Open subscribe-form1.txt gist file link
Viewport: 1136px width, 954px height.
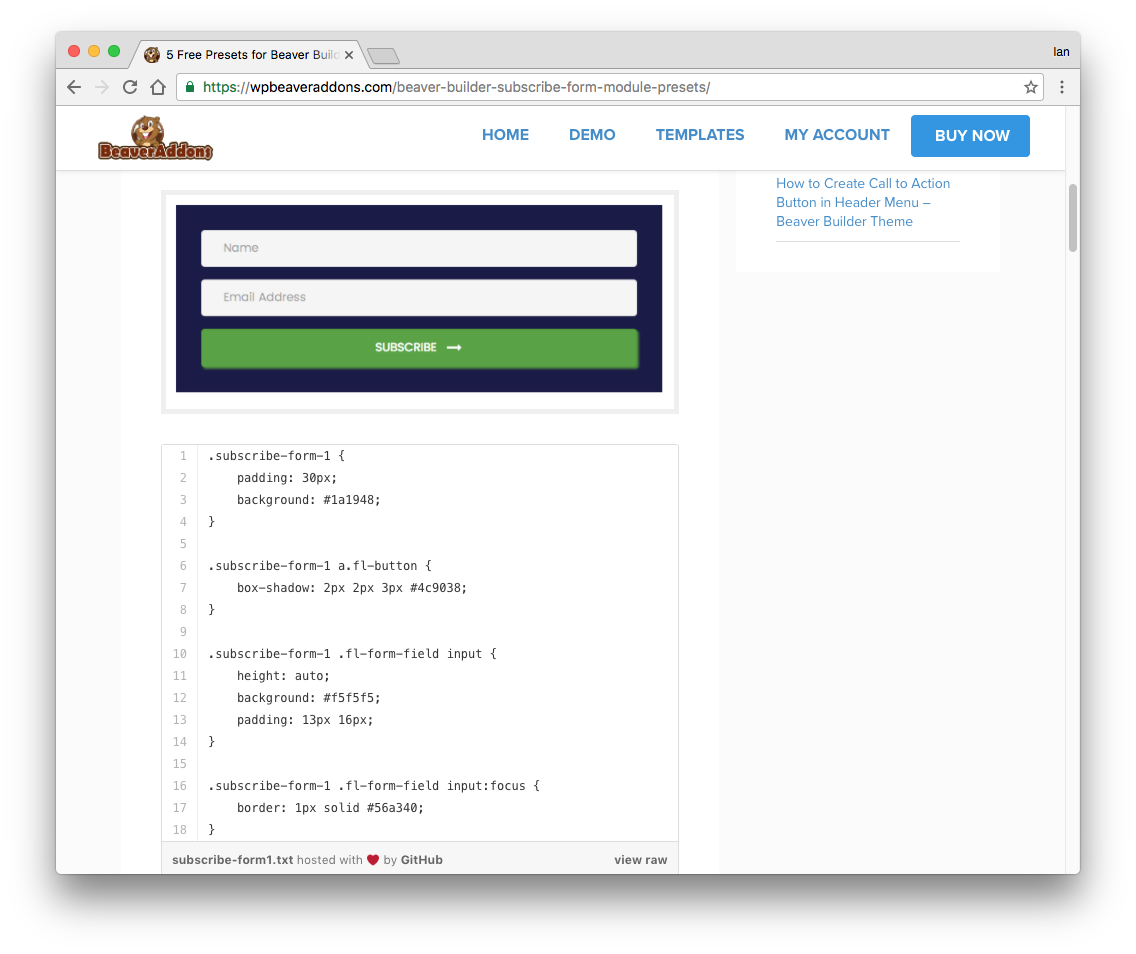click(x=233, y=860)
